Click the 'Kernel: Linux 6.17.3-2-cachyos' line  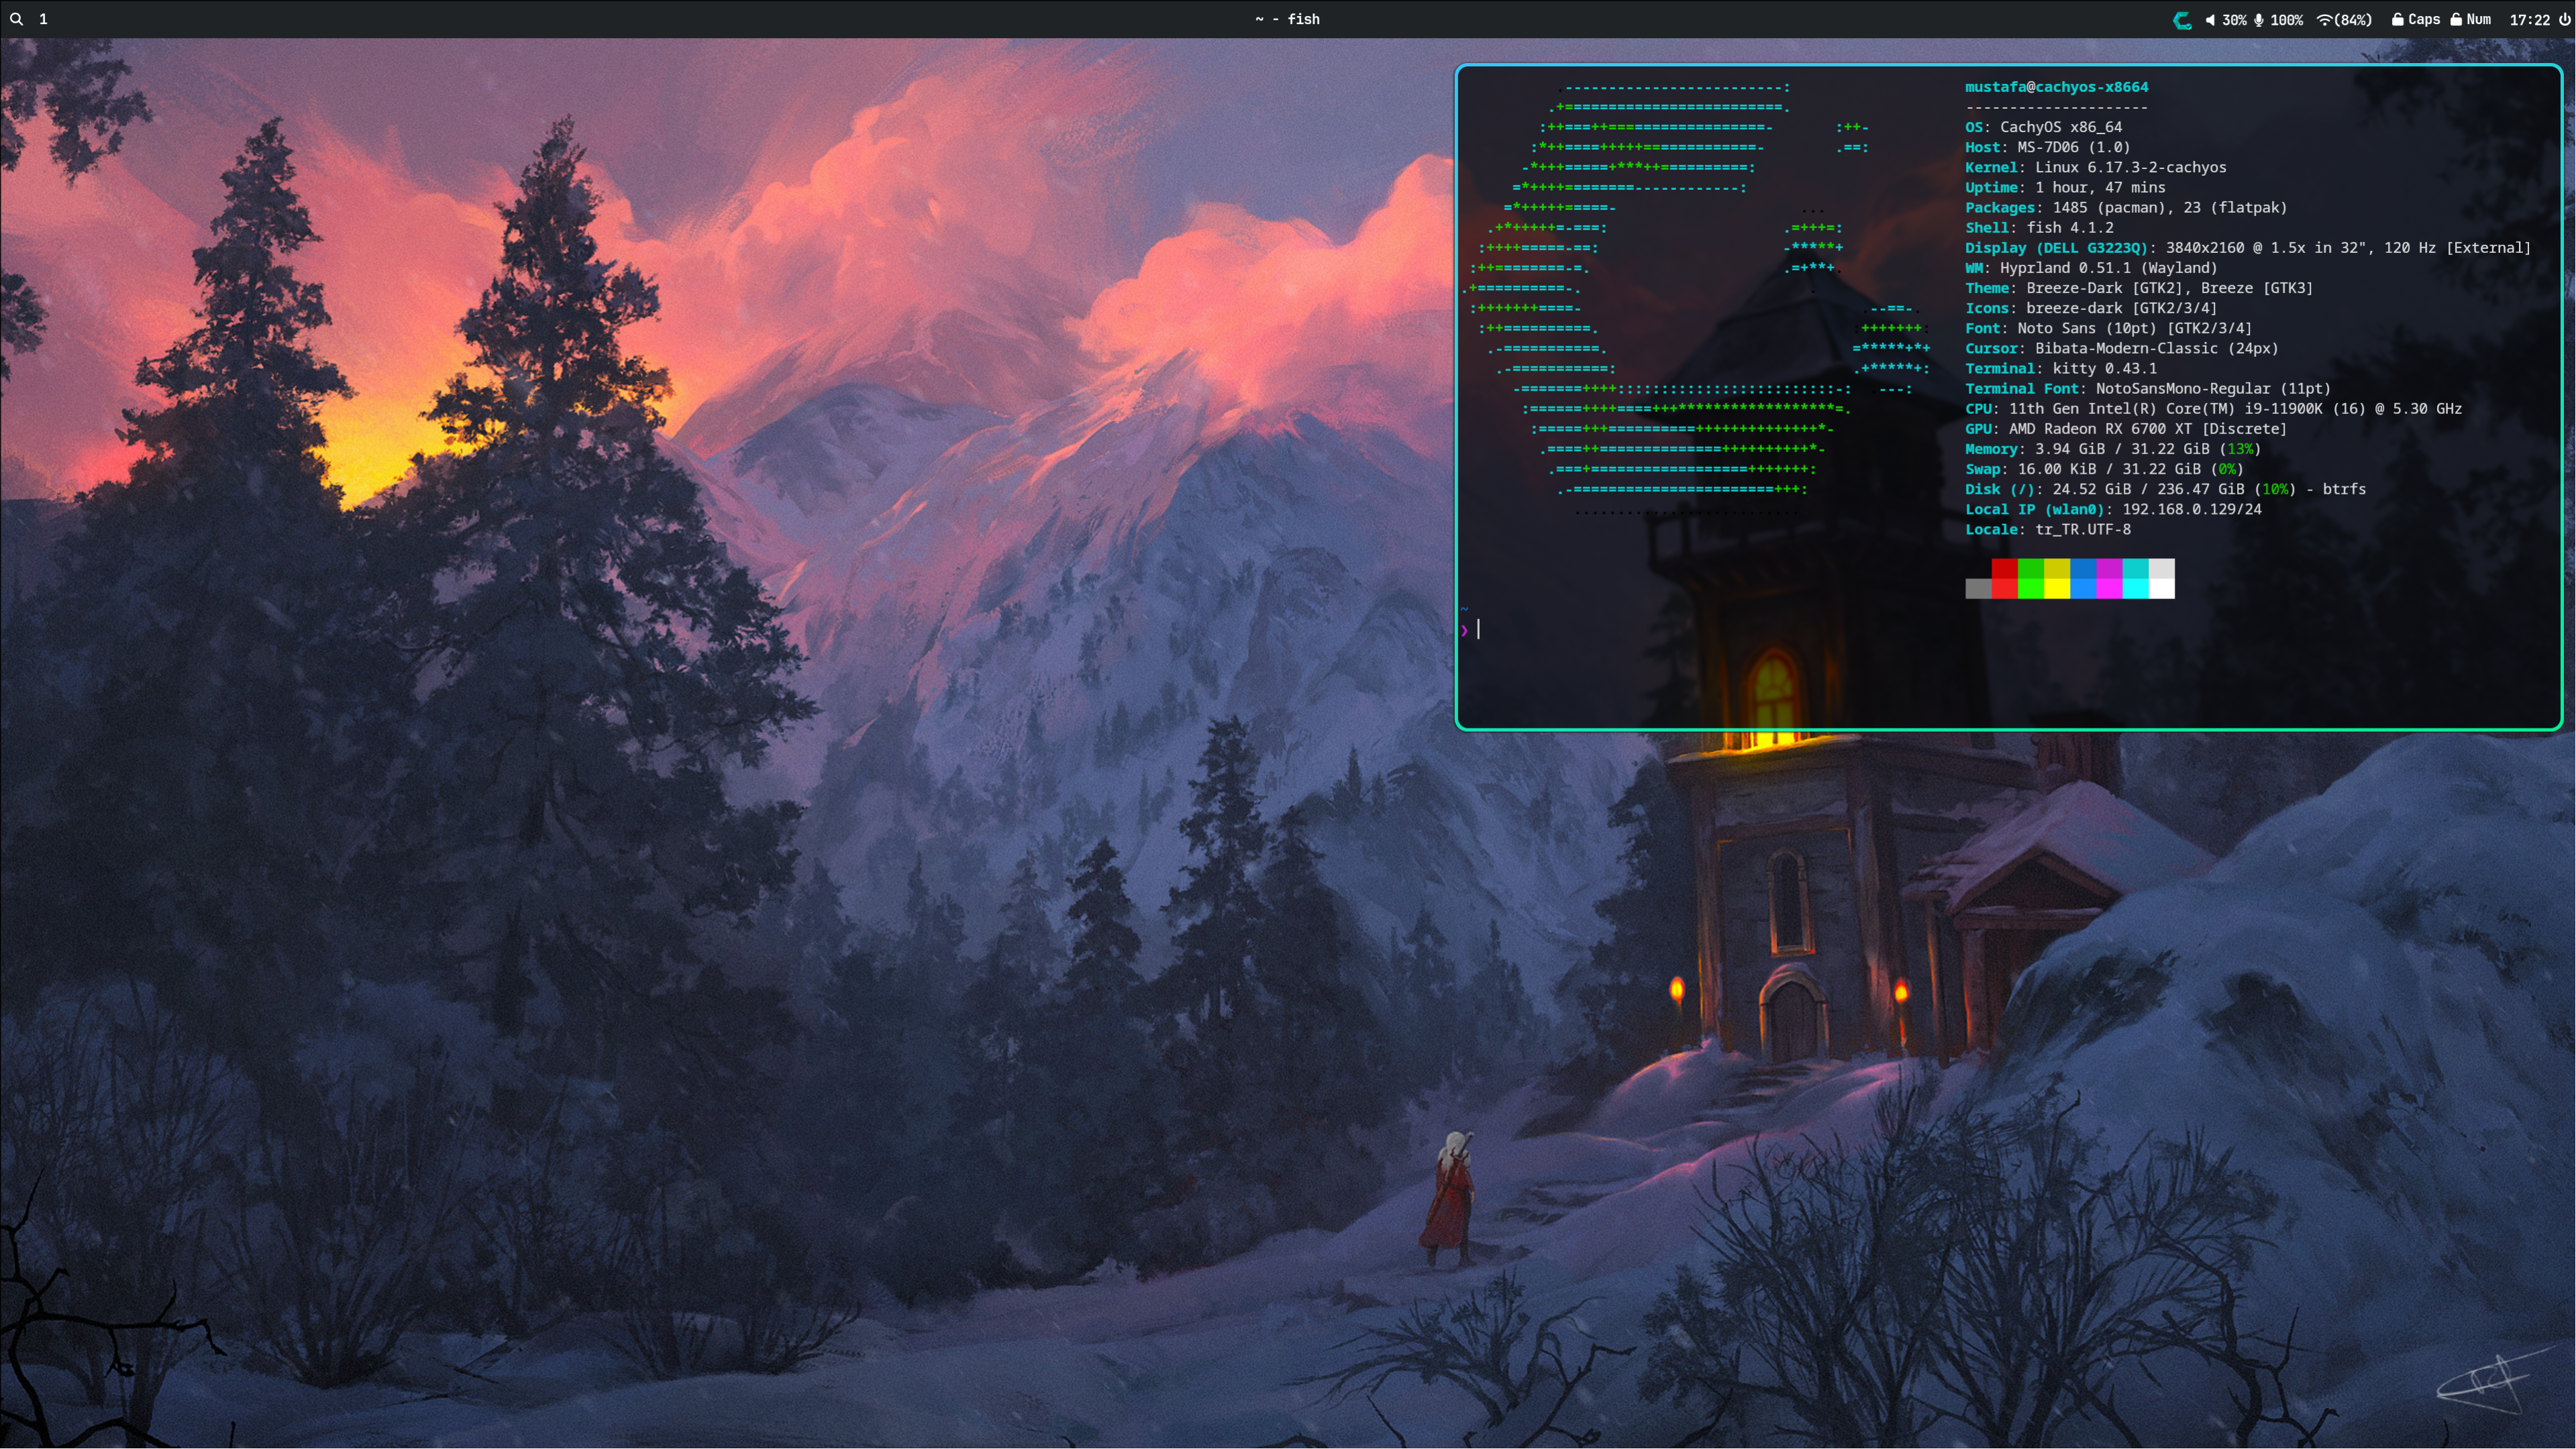(x=2095, y=167)
